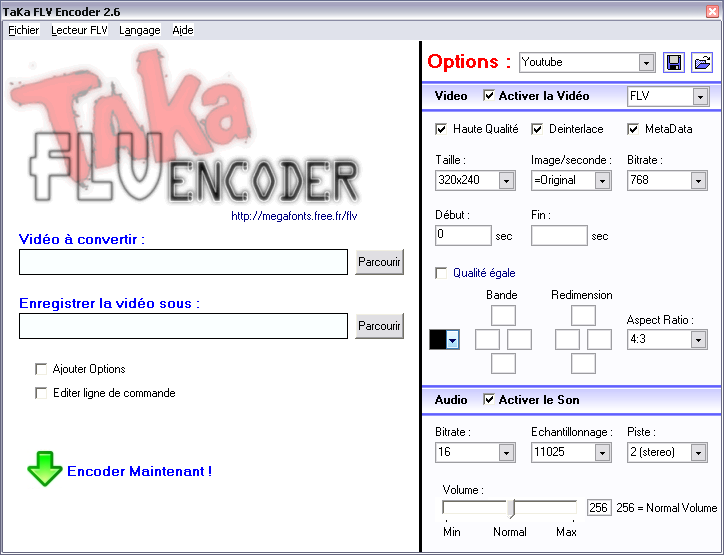
Task: Enable the Qualité égale option
Action: click(441, 273)
